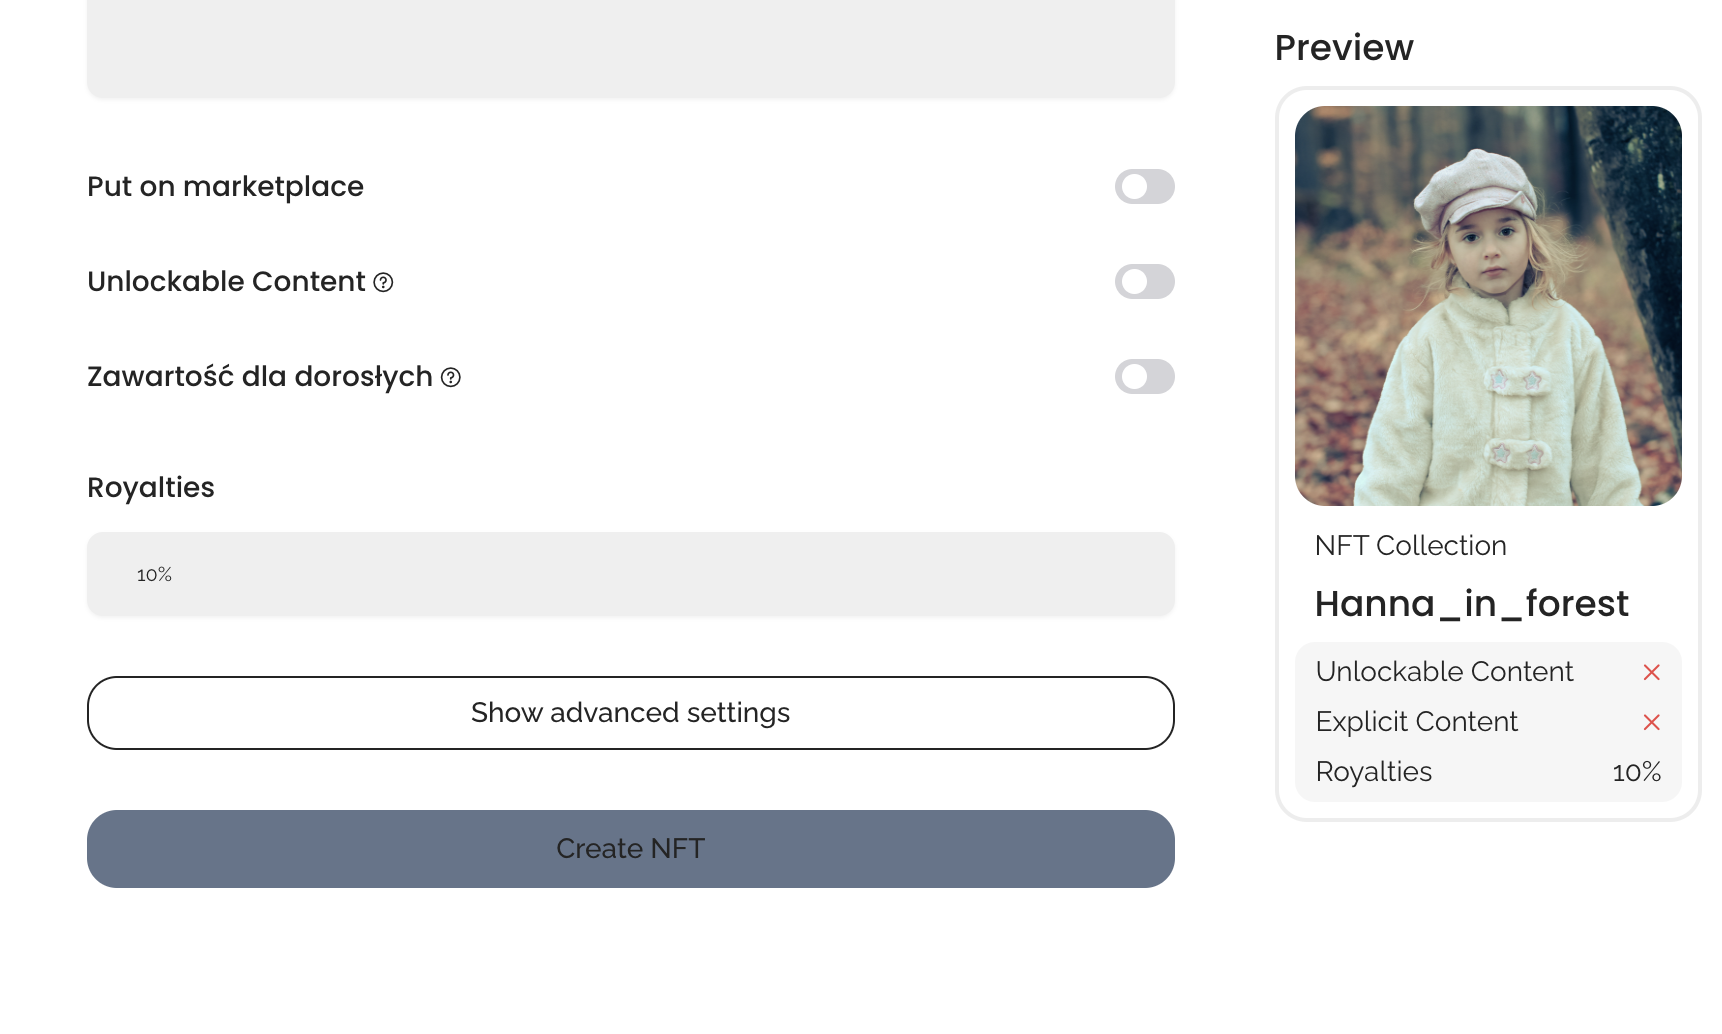The width and height of the screenshot is (1722, 1034).
Task: Expand Show advanced settings
Action: coord(630,713)
